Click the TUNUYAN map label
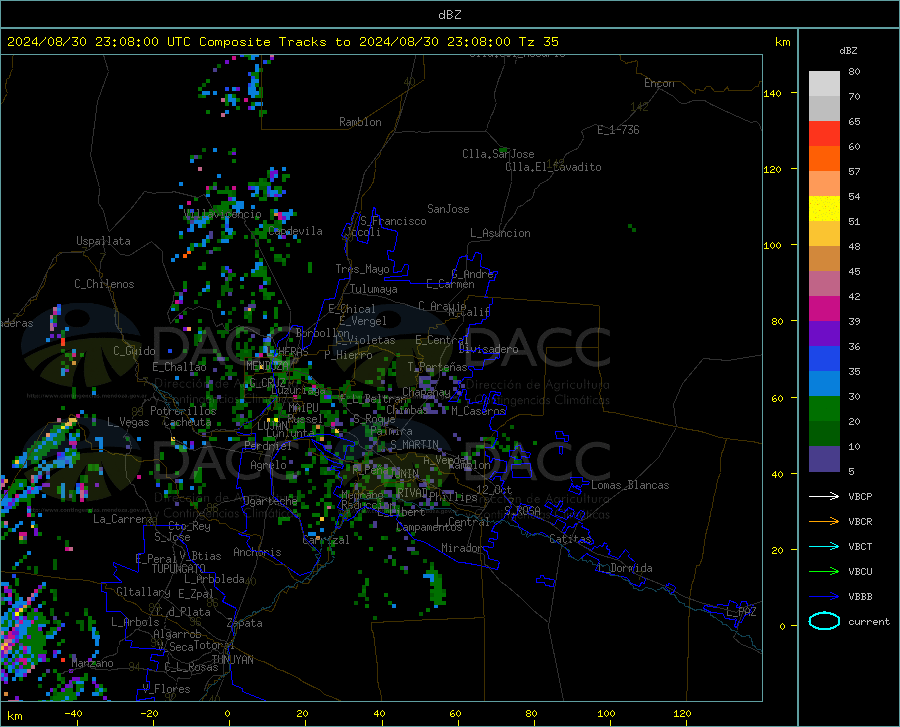The image size is (900, 727). pyautogui.click(x=232, y=660)
